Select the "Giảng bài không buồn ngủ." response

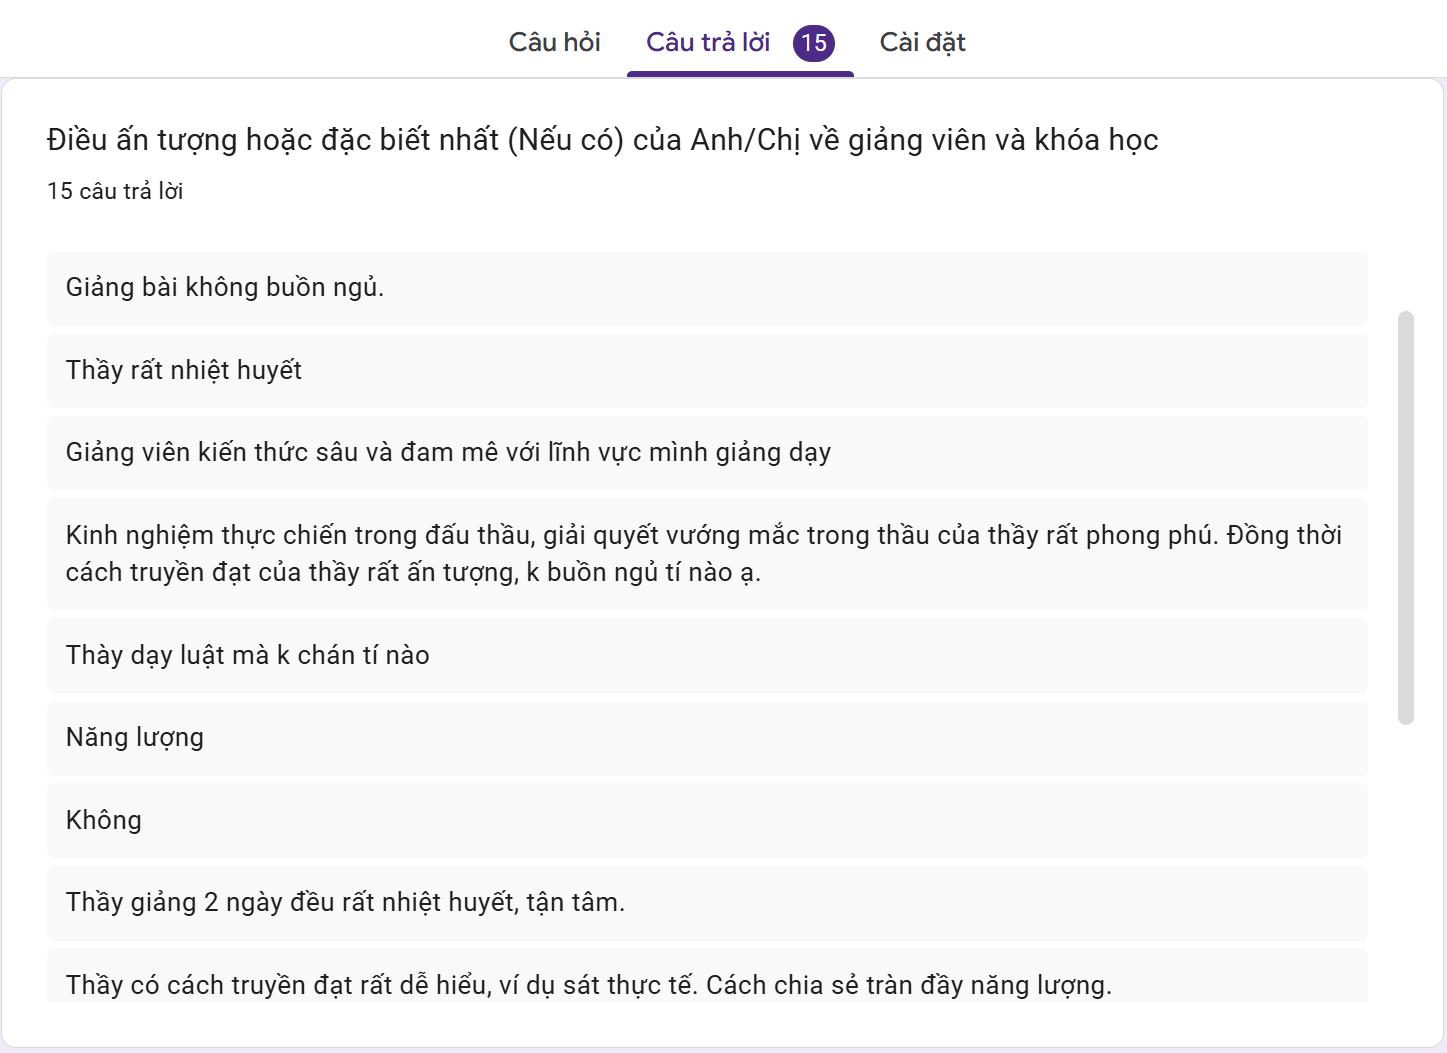point(225,288)
